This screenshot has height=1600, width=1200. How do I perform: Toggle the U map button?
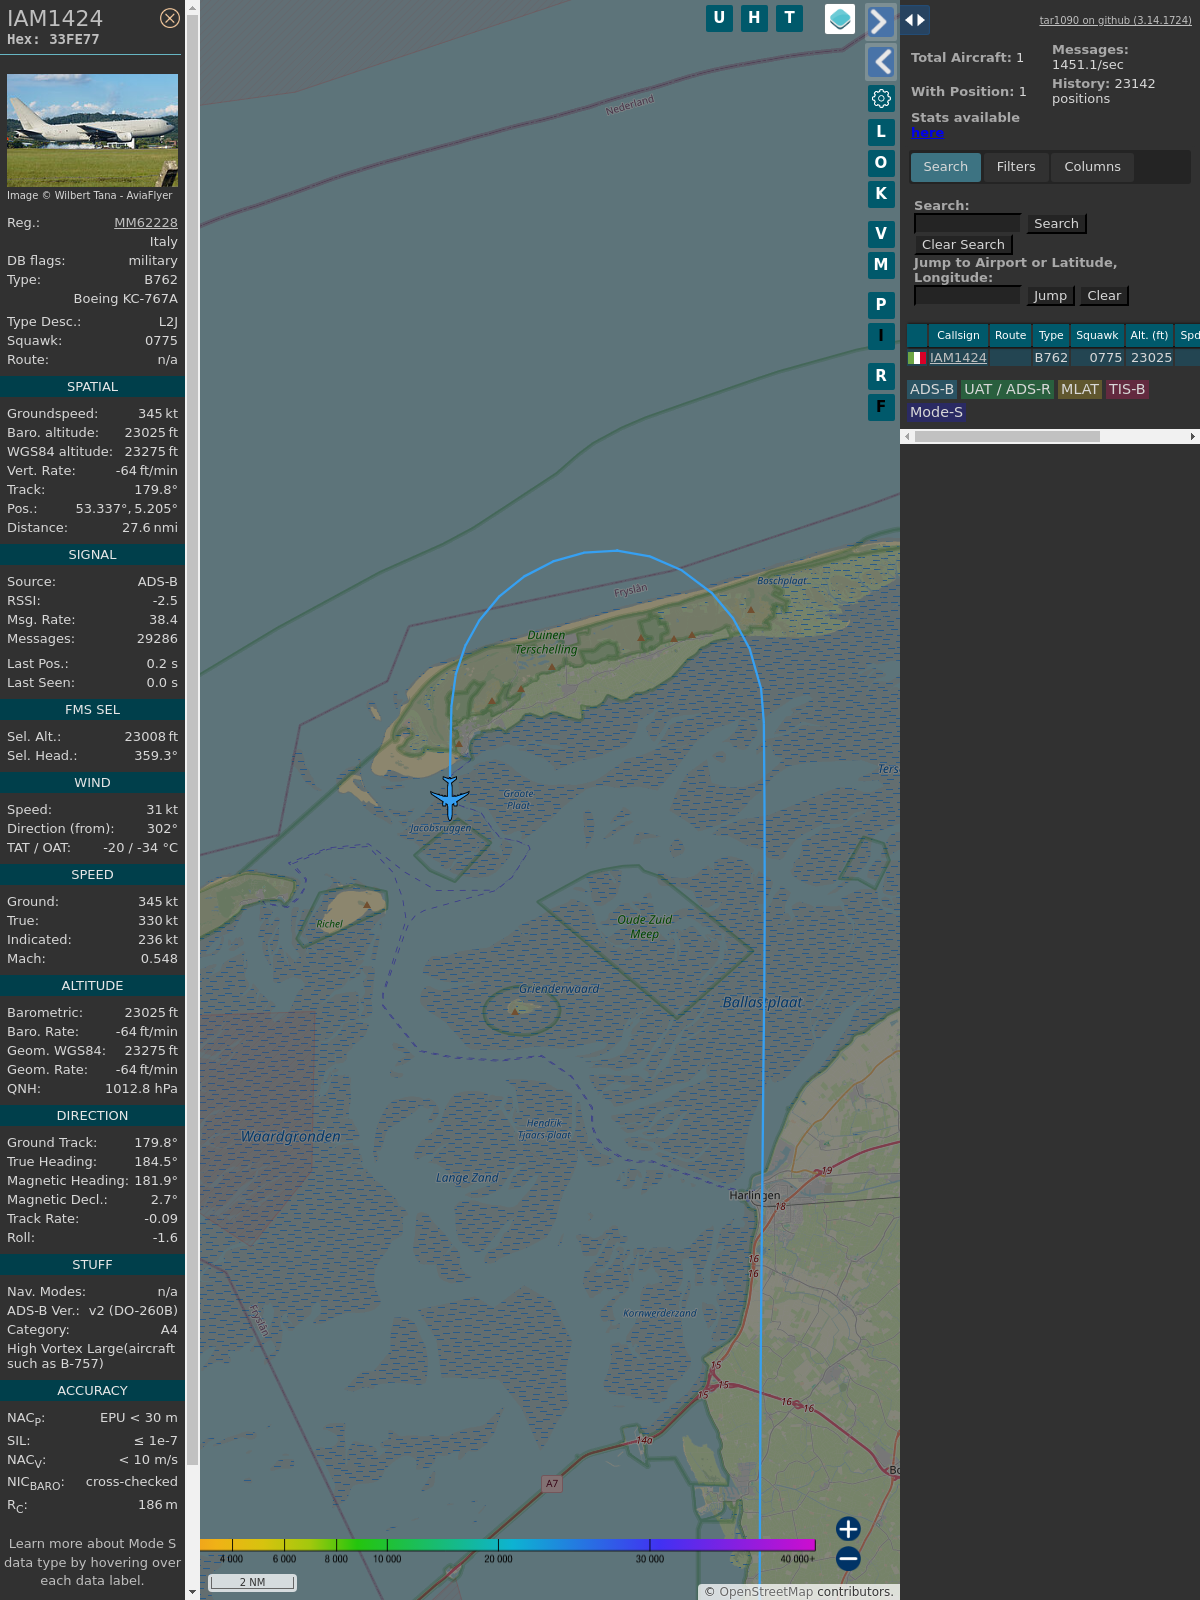tap(719, 18)
